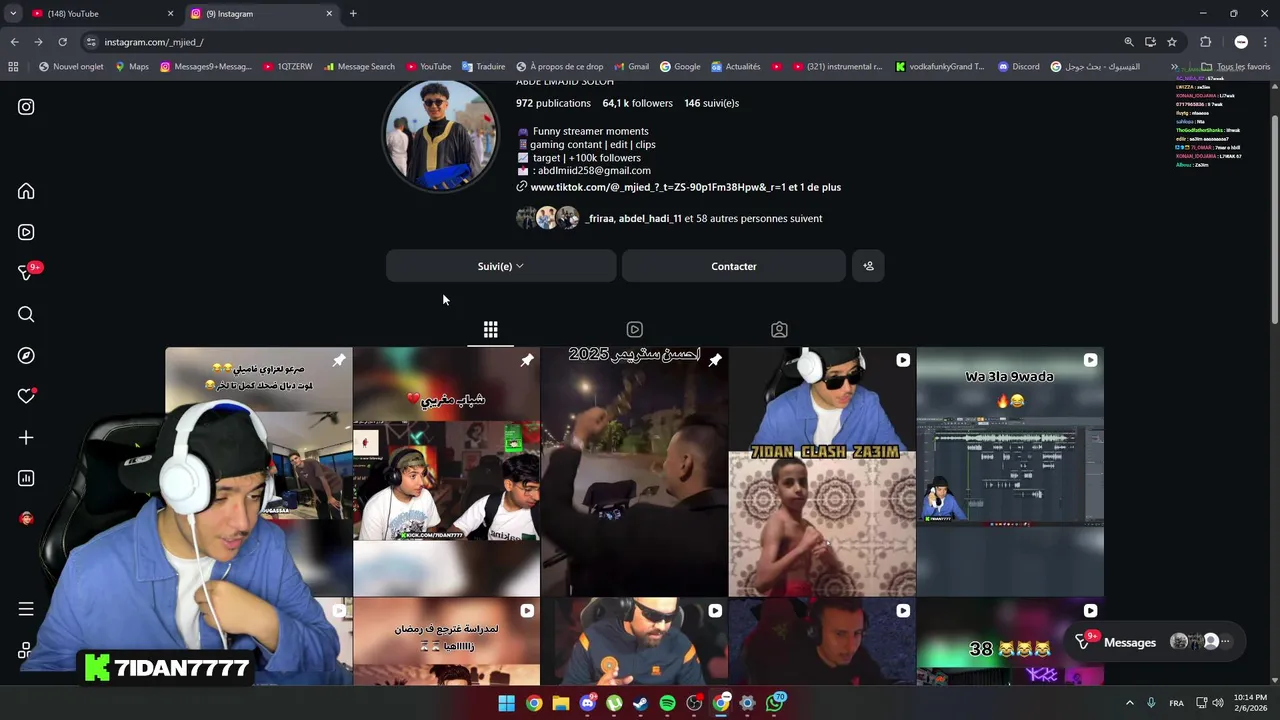This screenshot has height=720, width=1280.
Task: Switch to the (148) YouTube browser tab
Action: [x=102, y=14]
